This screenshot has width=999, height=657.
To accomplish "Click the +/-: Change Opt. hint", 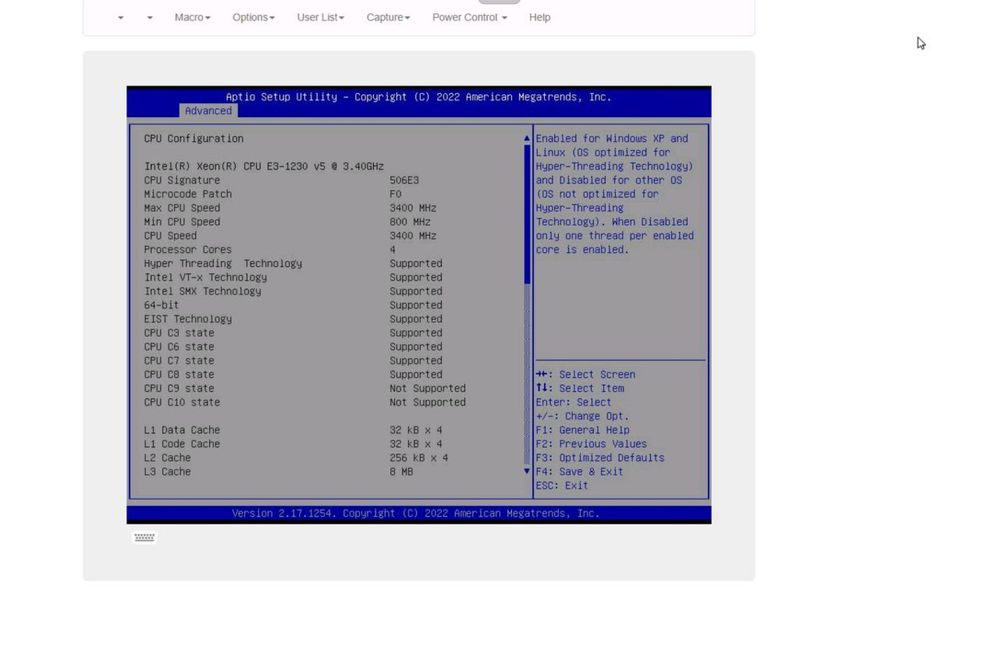I will [582, 416].
